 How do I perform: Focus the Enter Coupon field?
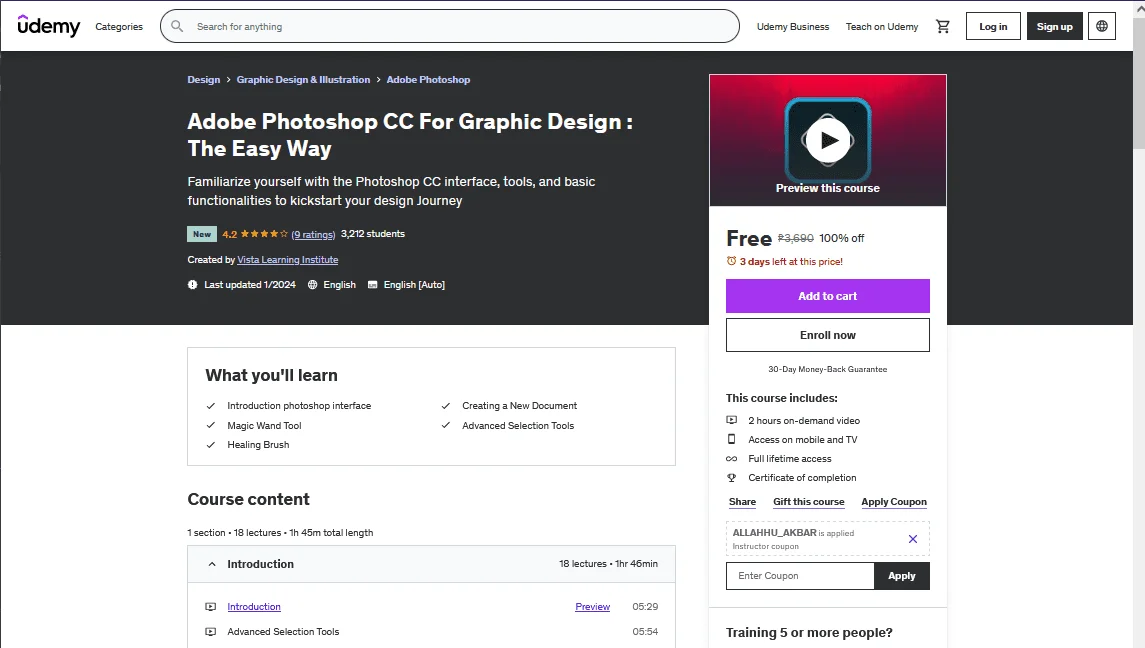pos(800,576)
